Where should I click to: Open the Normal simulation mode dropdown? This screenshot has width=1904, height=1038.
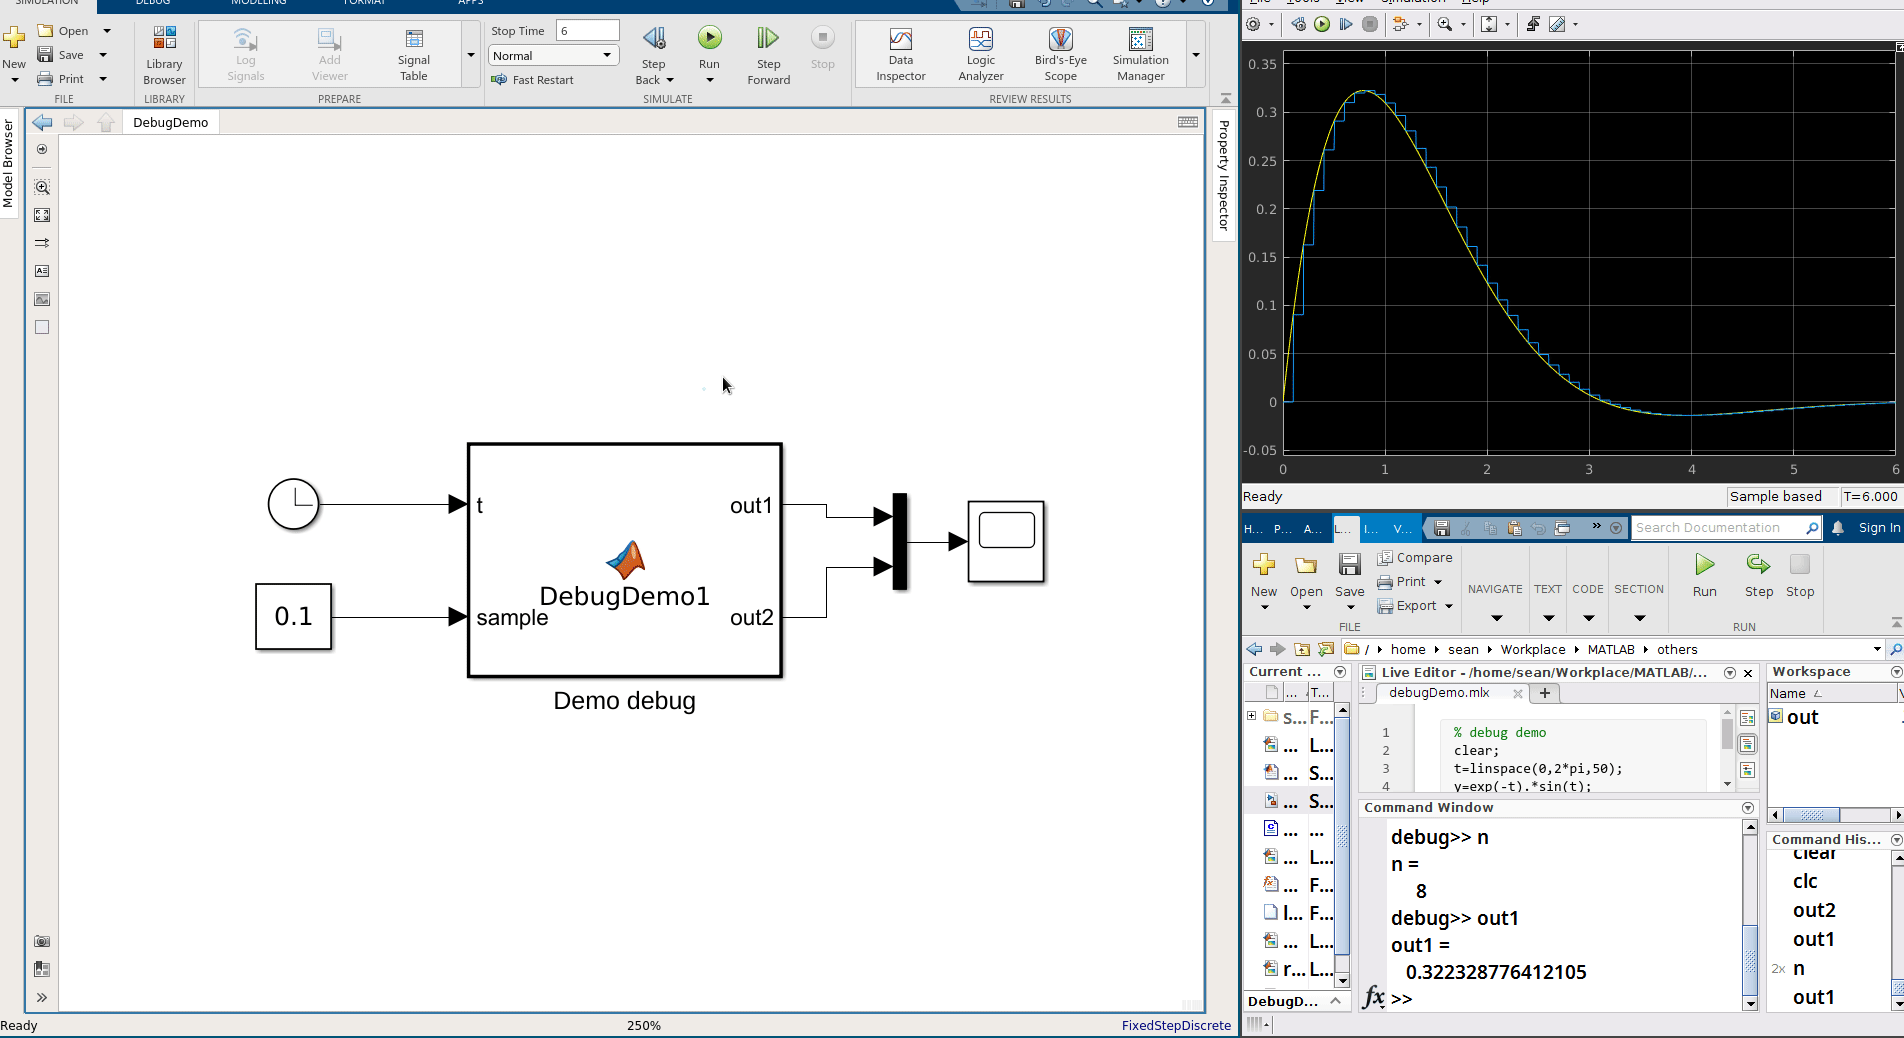[606, 55]
